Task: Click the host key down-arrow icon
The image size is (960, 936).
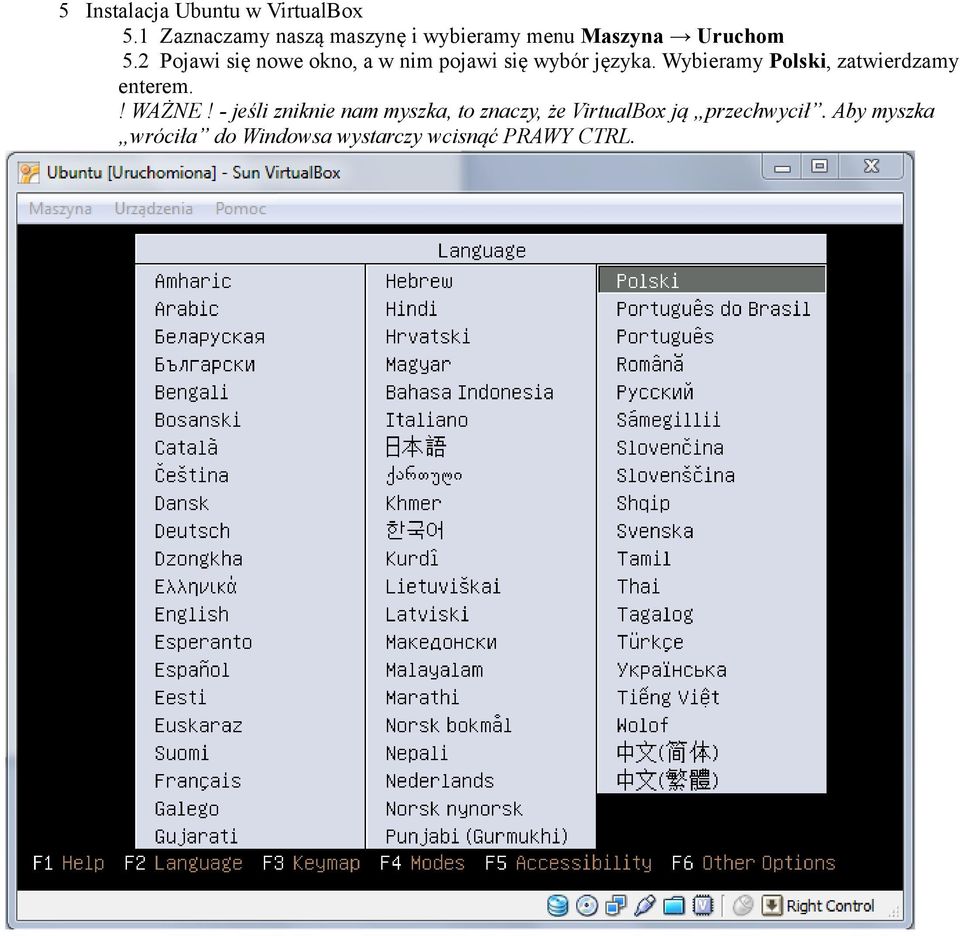Action: pos(771,905)
